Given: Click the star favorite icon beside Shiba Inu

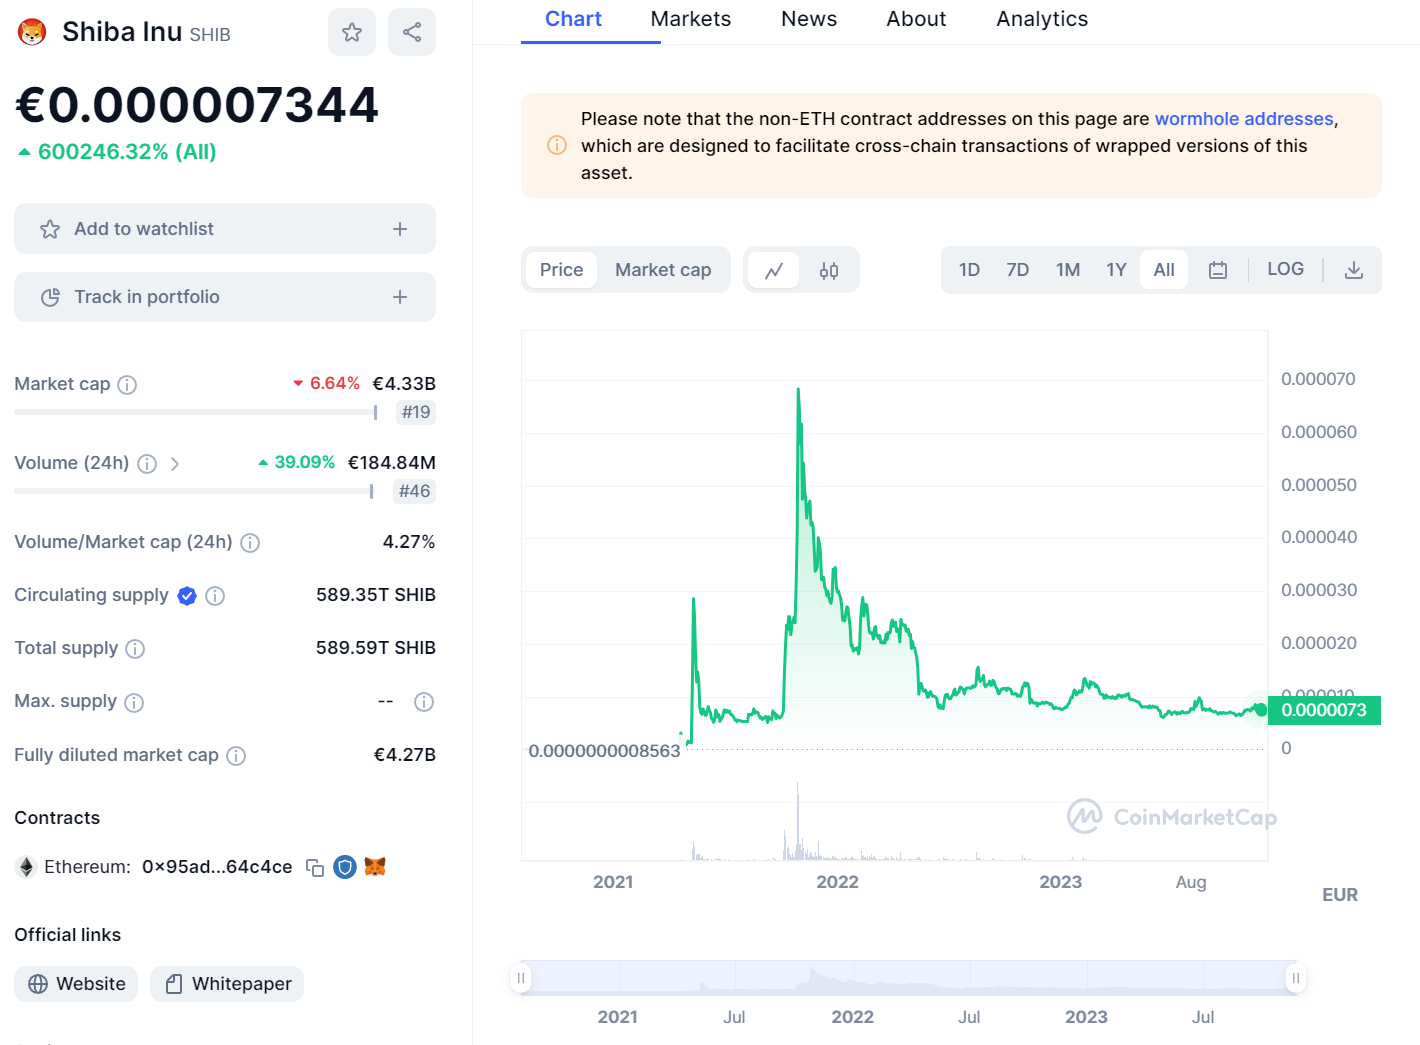Looking at the screenshot, I should [x=351, y=32].
